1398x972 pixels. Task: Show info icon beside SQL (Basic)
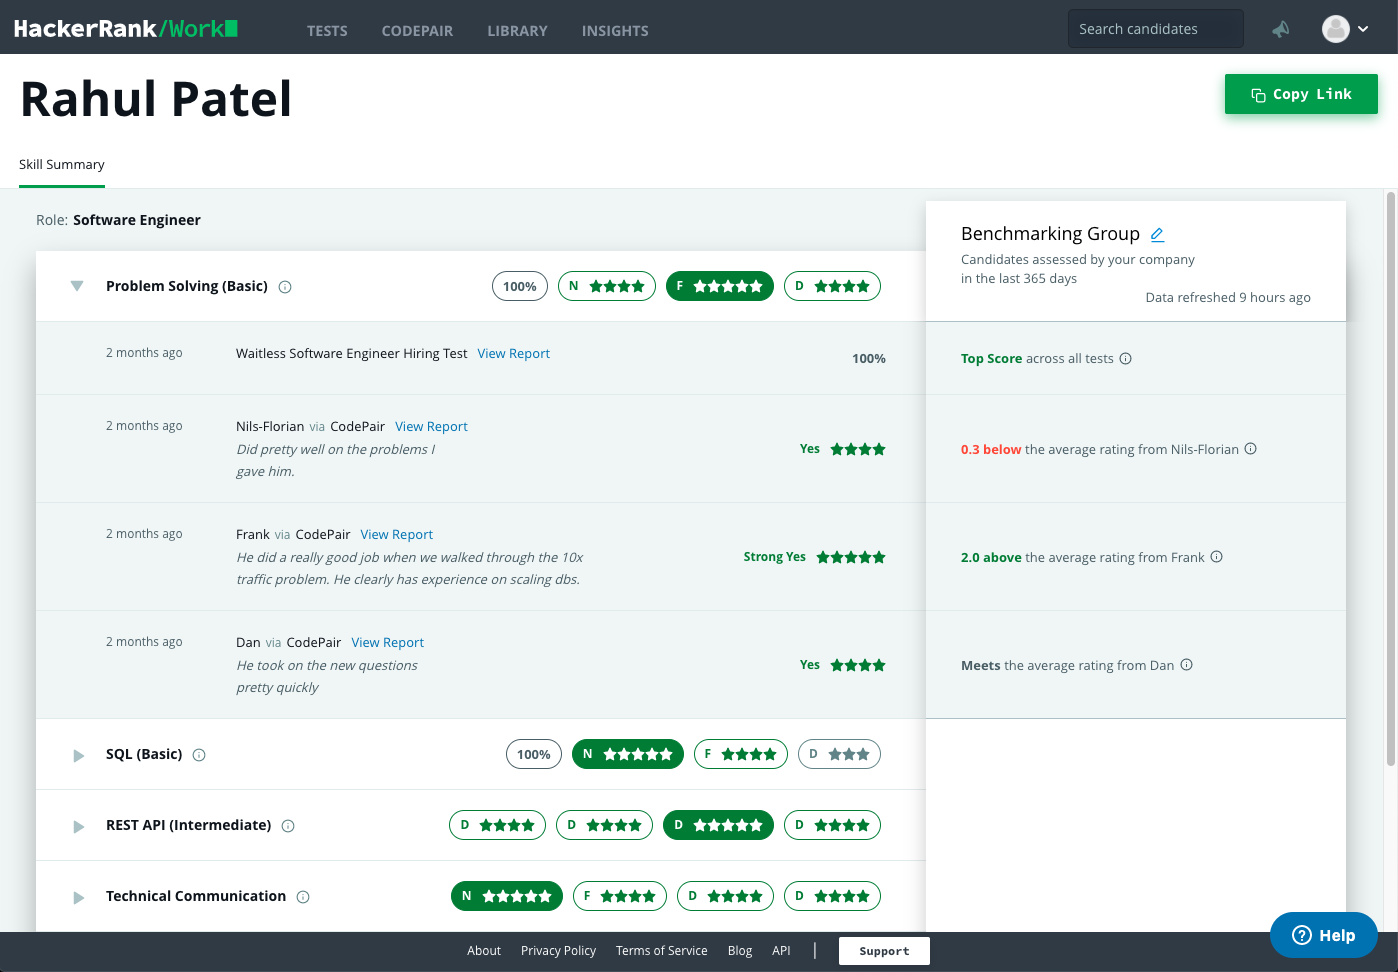pos(199,755)
